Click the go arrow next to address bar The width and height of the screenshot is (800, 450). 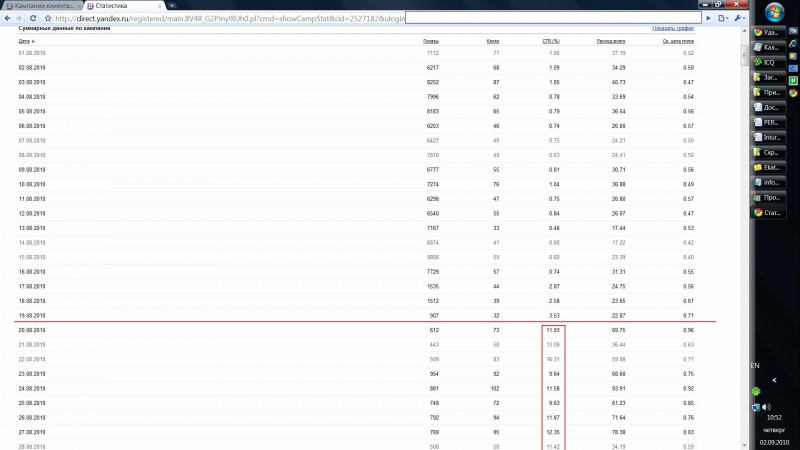(708, 18)
